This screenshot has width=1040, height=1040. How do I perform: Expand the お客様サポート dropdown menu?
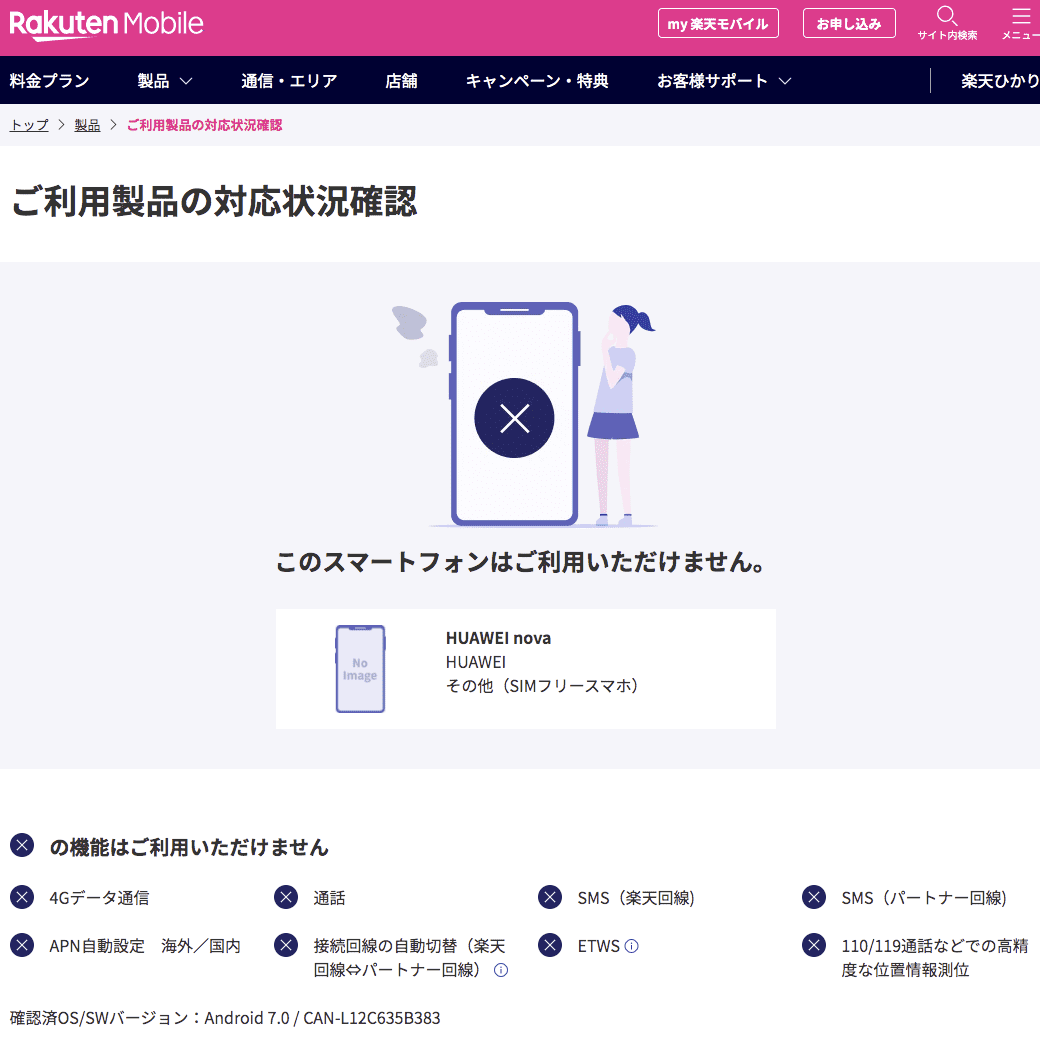724,81
